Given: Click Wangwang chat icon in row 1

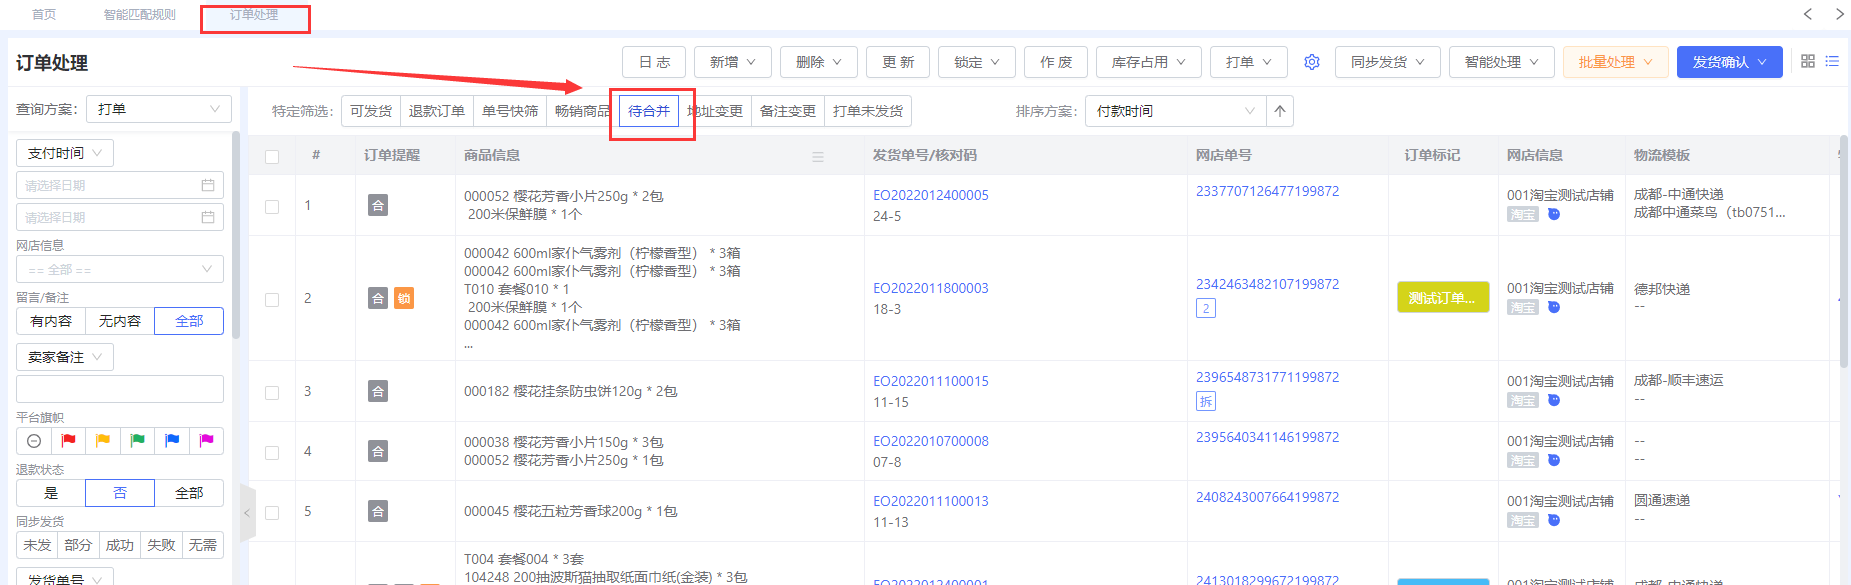Looking at the screenshot, I should tap(1554, 214).
